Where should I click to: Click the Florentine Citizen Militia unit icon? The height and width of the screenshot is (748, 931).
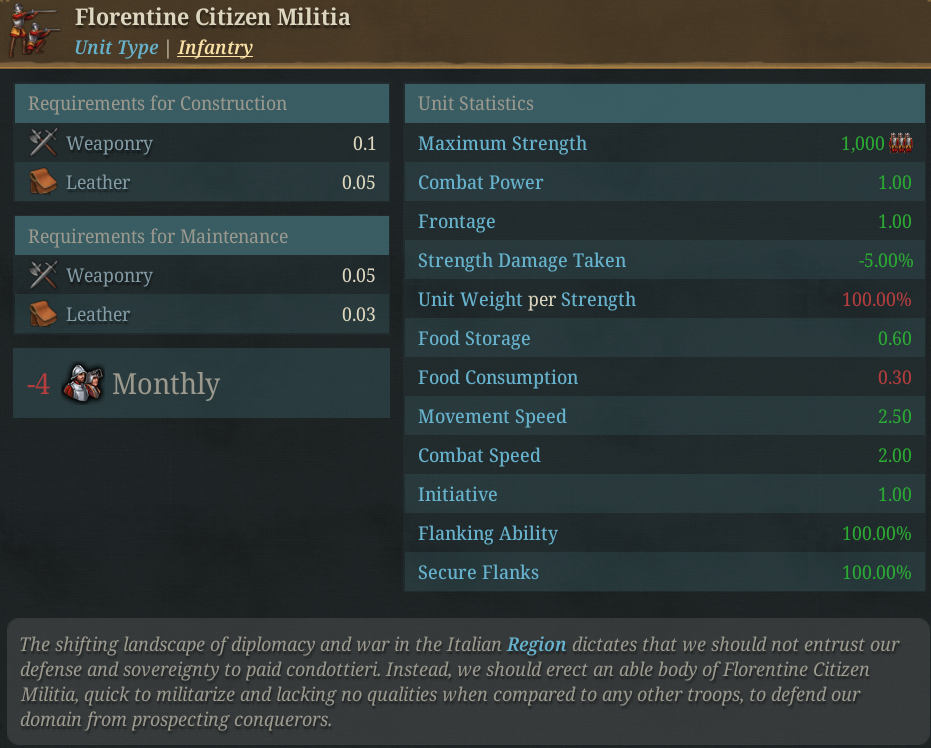(32, 31)
